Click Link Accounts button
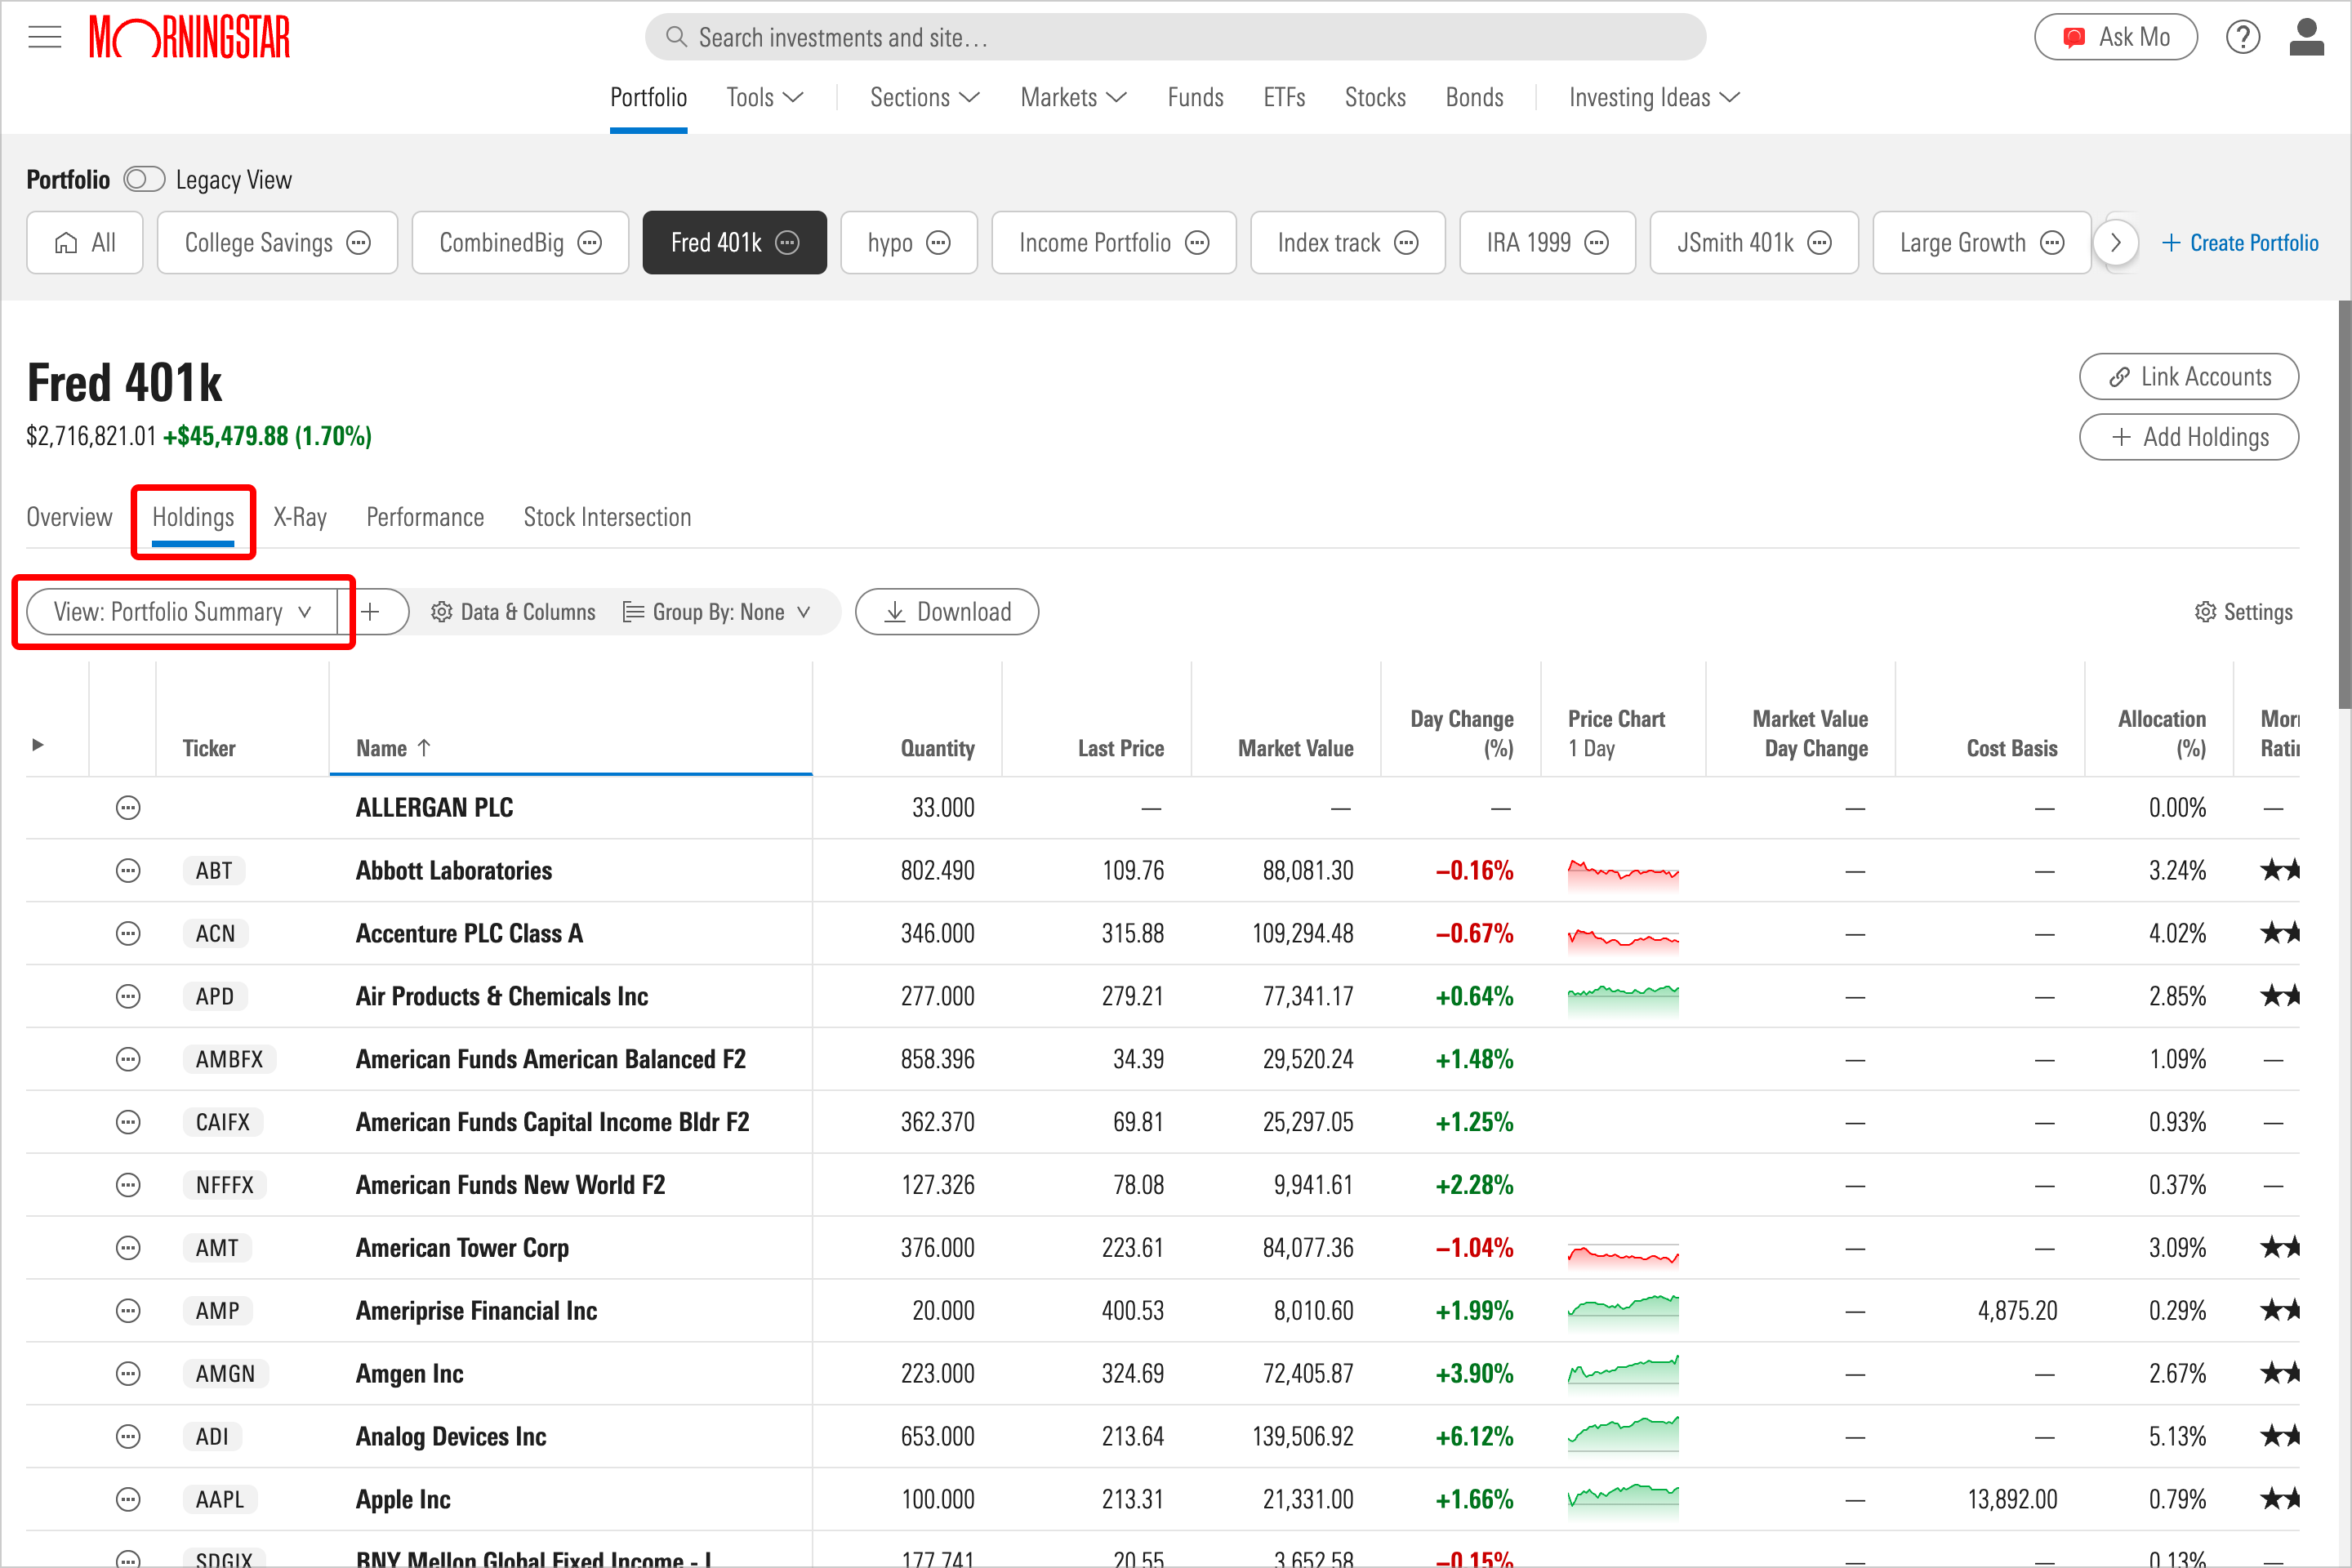This screenshot has width=2352, height=1568. click(2189, 377)
